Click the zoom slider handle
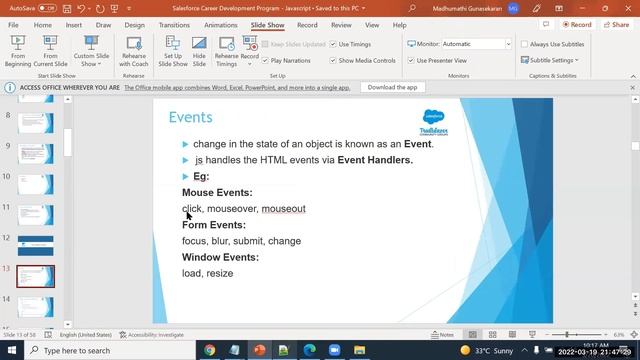640x360 pixels. (567, 335)
